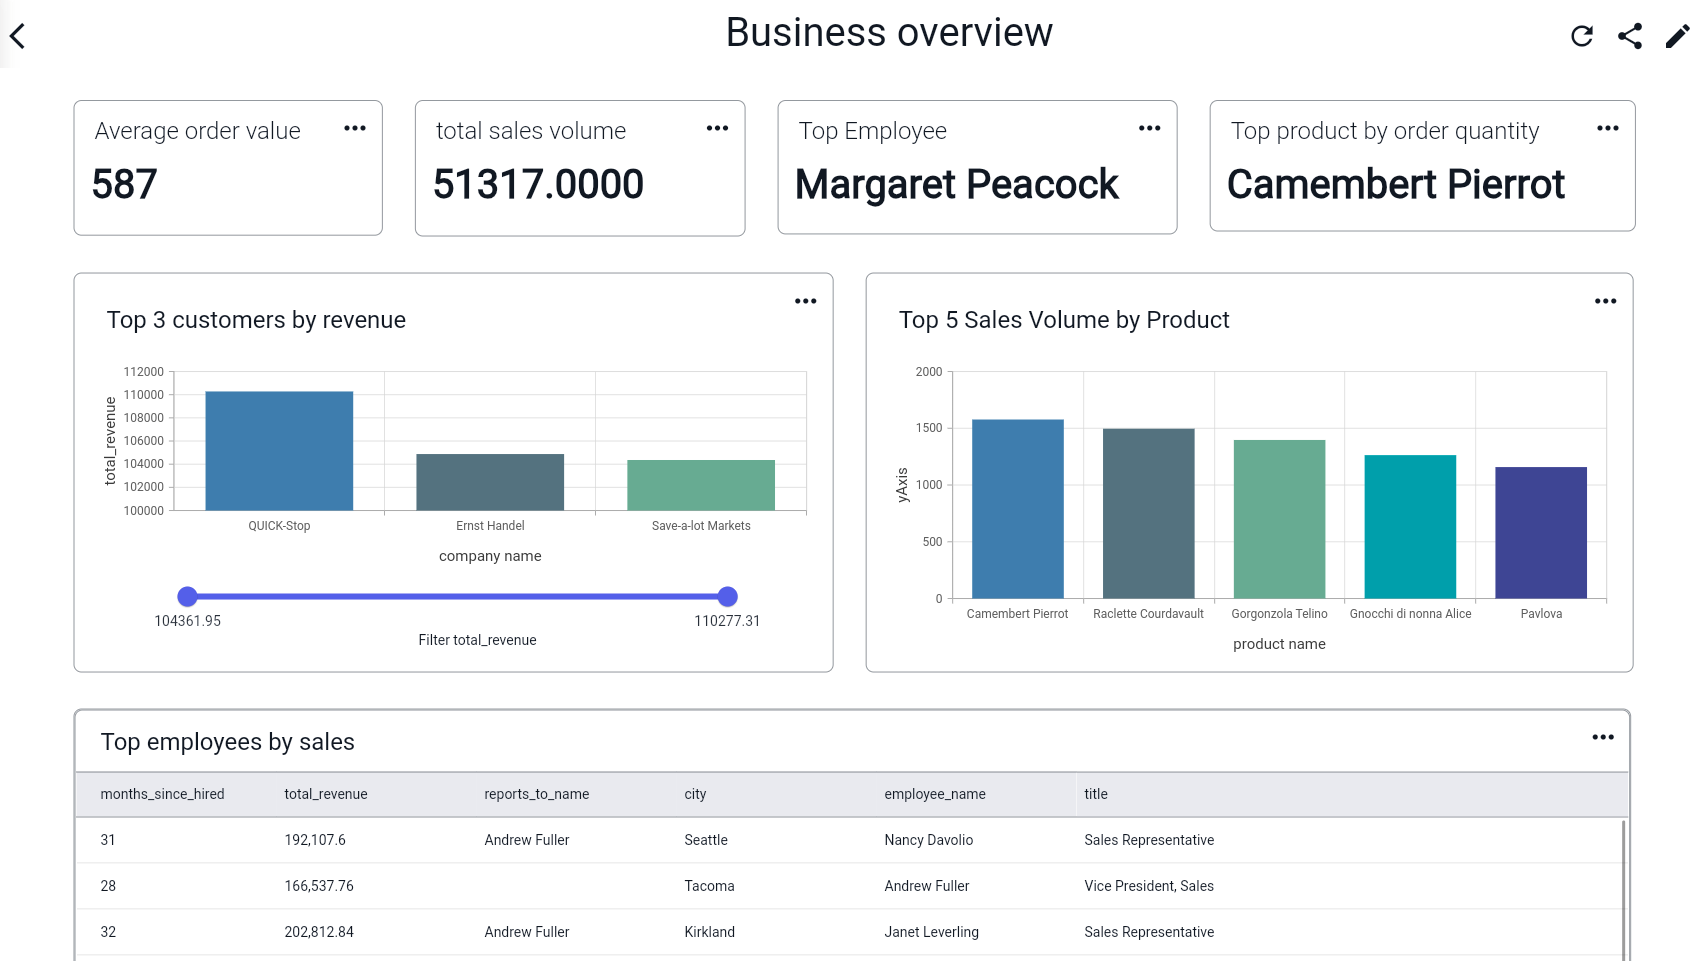1692x961 pixels.
Task: Refresh the Business overview dashboard
Action: 1583,35
